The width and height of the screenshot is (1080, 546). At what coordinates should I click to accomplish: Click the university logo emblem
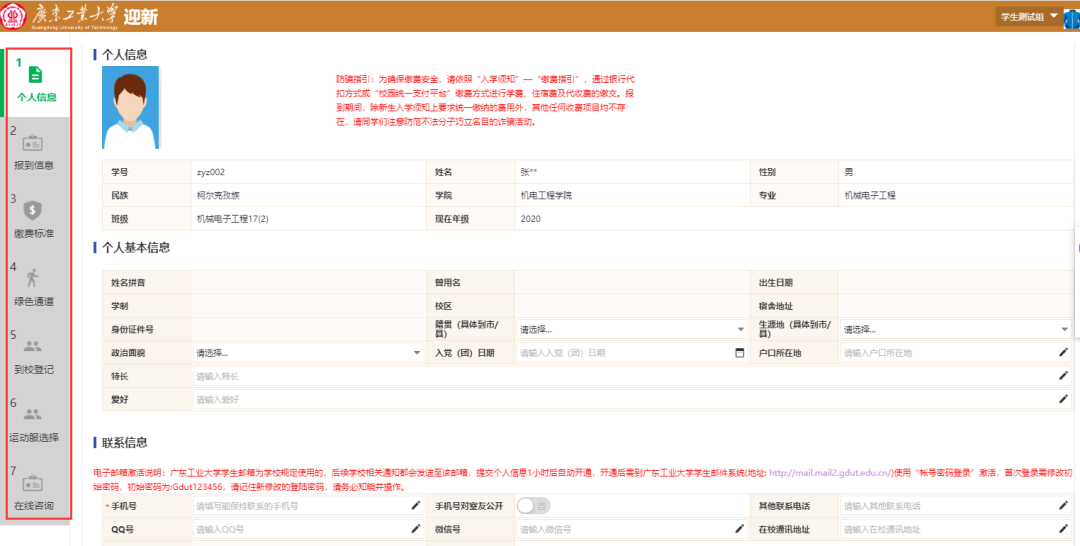pos(14,16)
